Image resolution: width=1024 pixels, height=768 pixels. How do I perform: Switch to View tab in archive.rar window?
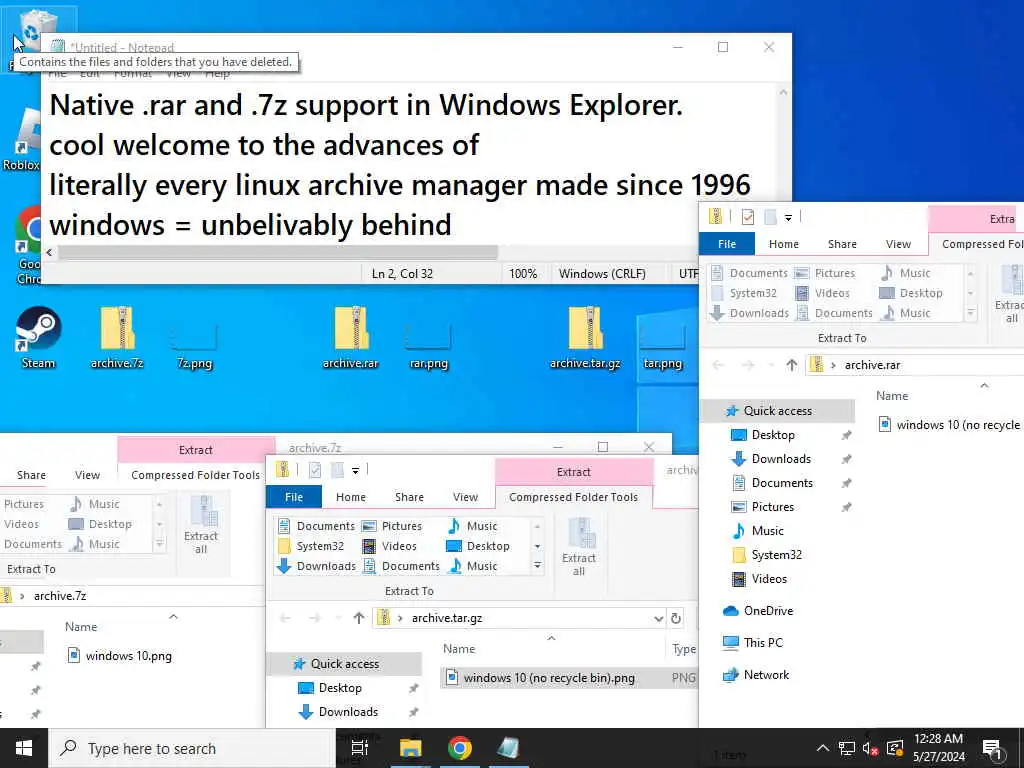(899, 244)
